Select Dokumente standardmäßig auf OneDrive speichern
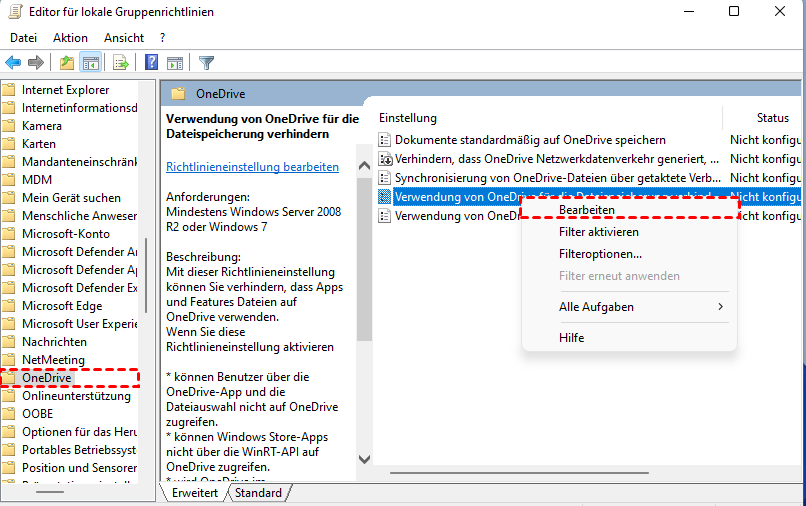806x506 pixels. click(x=530, y=140)
